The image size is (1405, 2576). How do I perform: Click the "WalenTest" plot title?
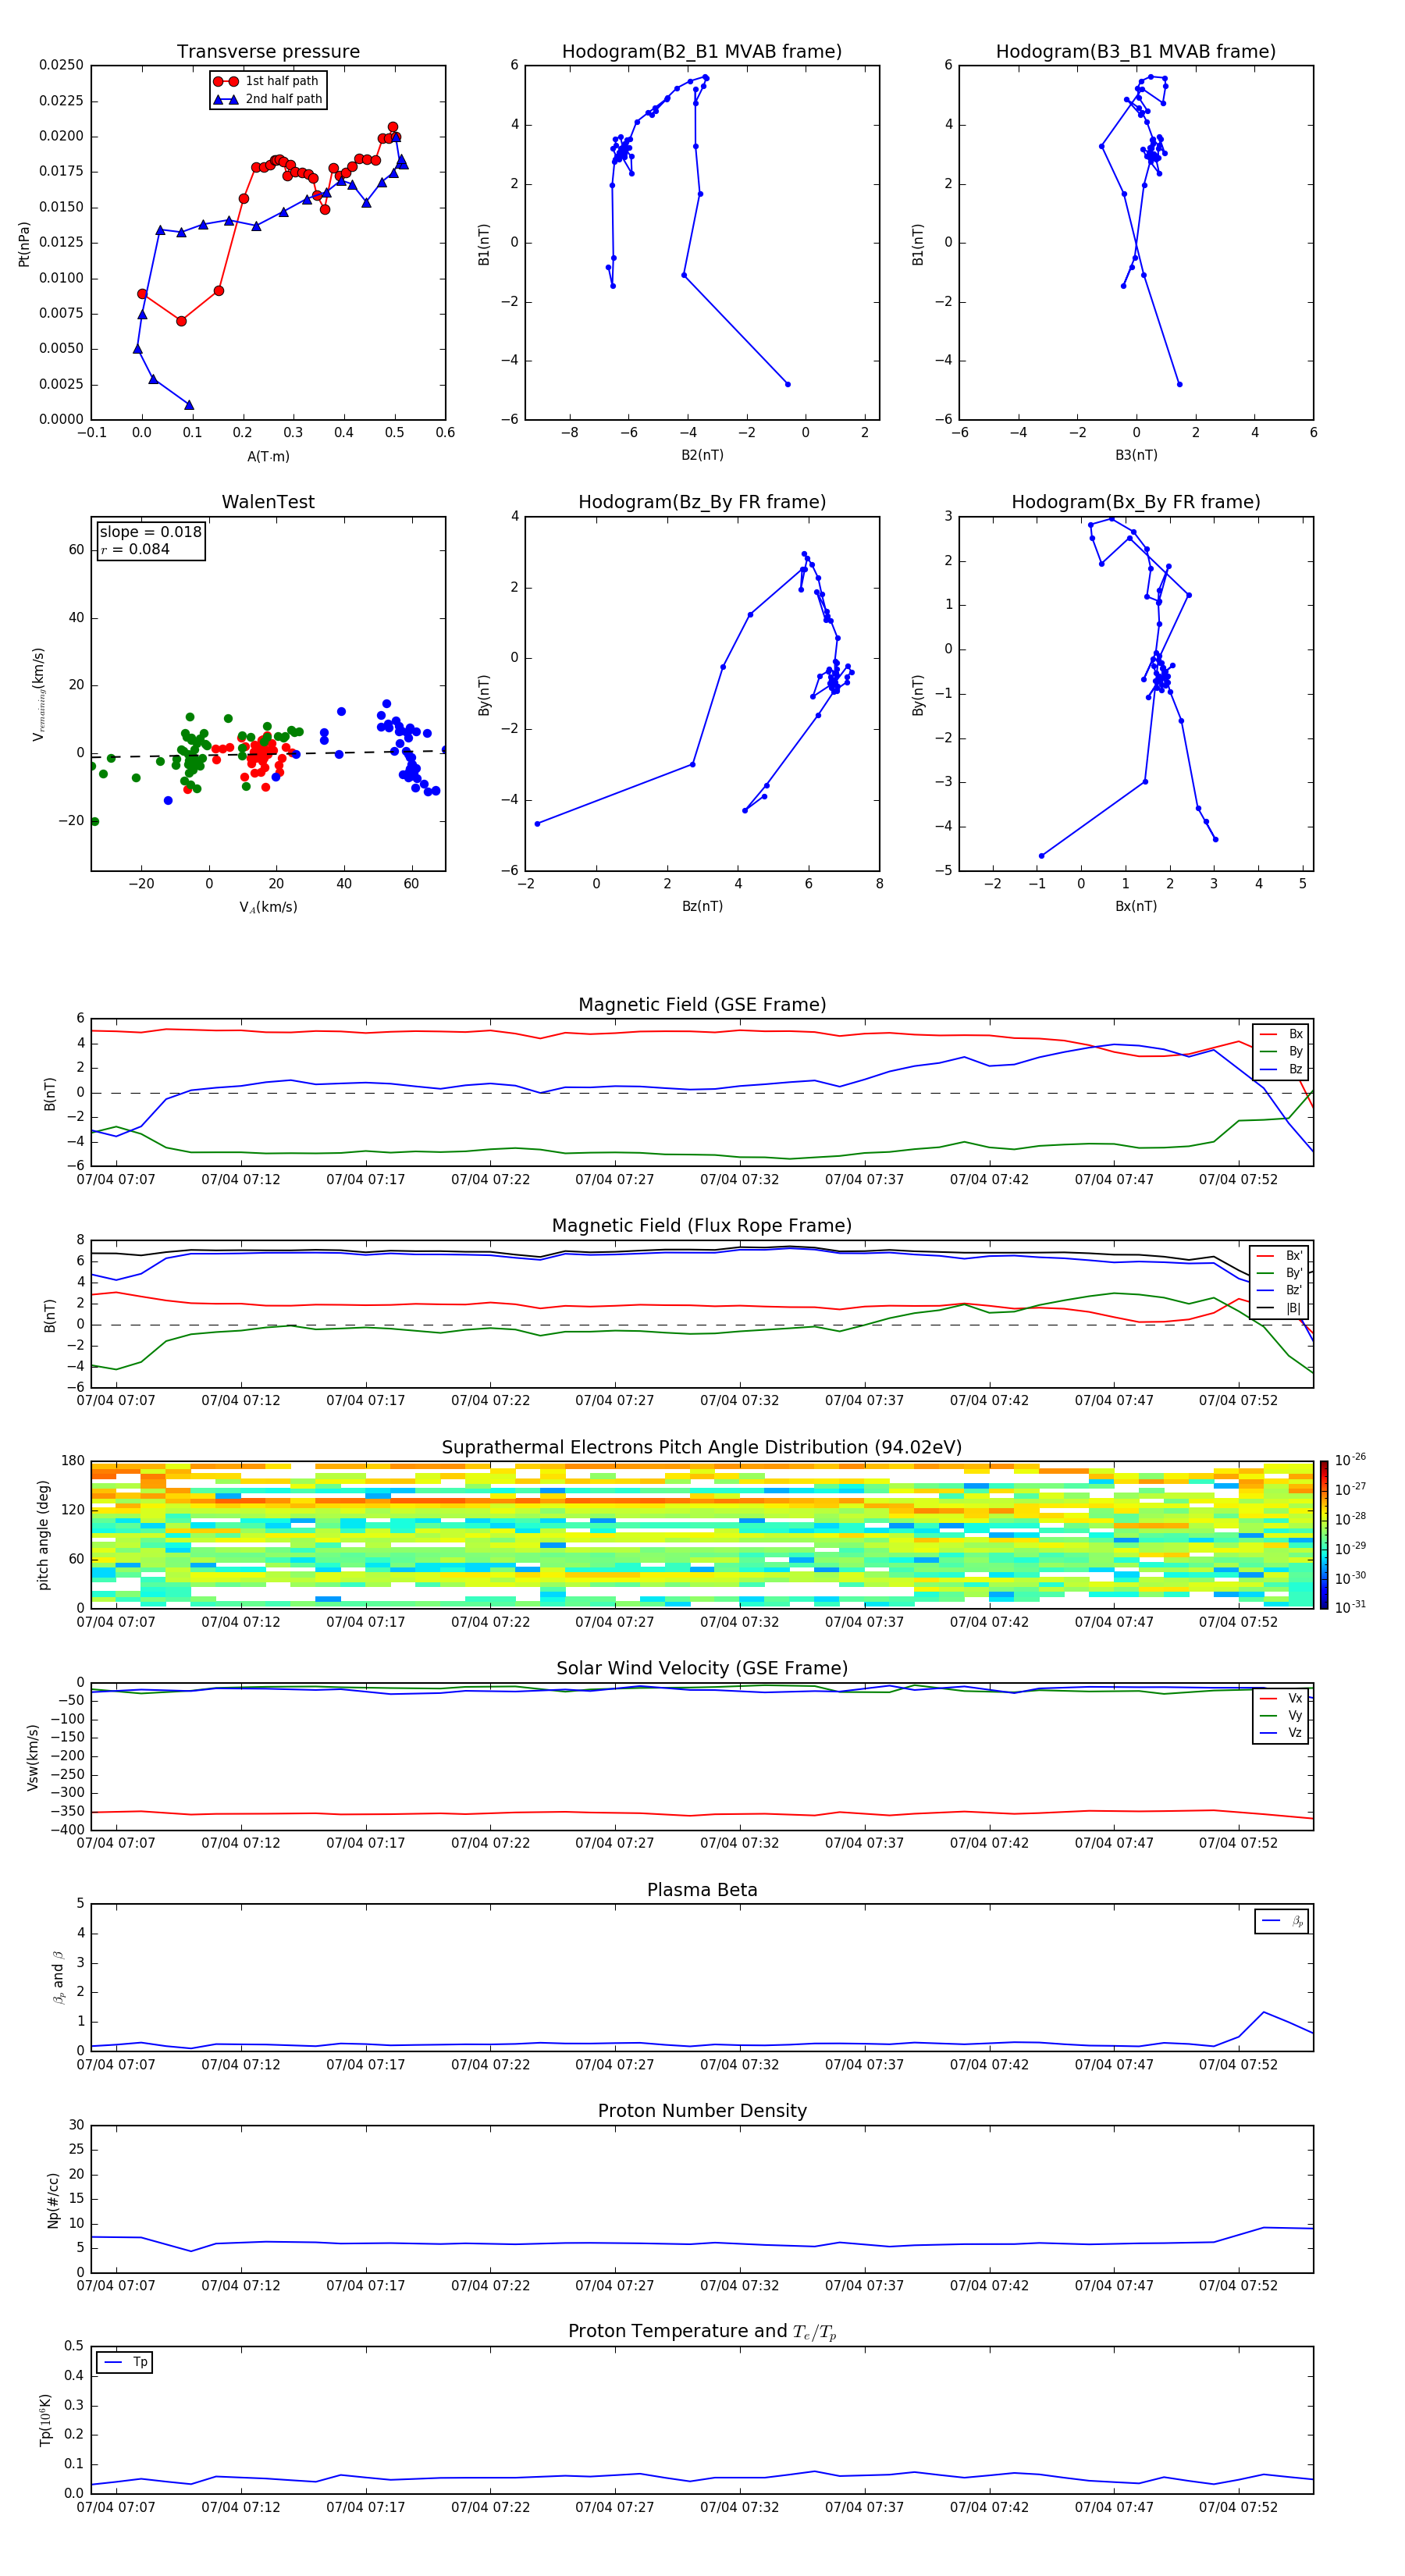click(268, 502)
